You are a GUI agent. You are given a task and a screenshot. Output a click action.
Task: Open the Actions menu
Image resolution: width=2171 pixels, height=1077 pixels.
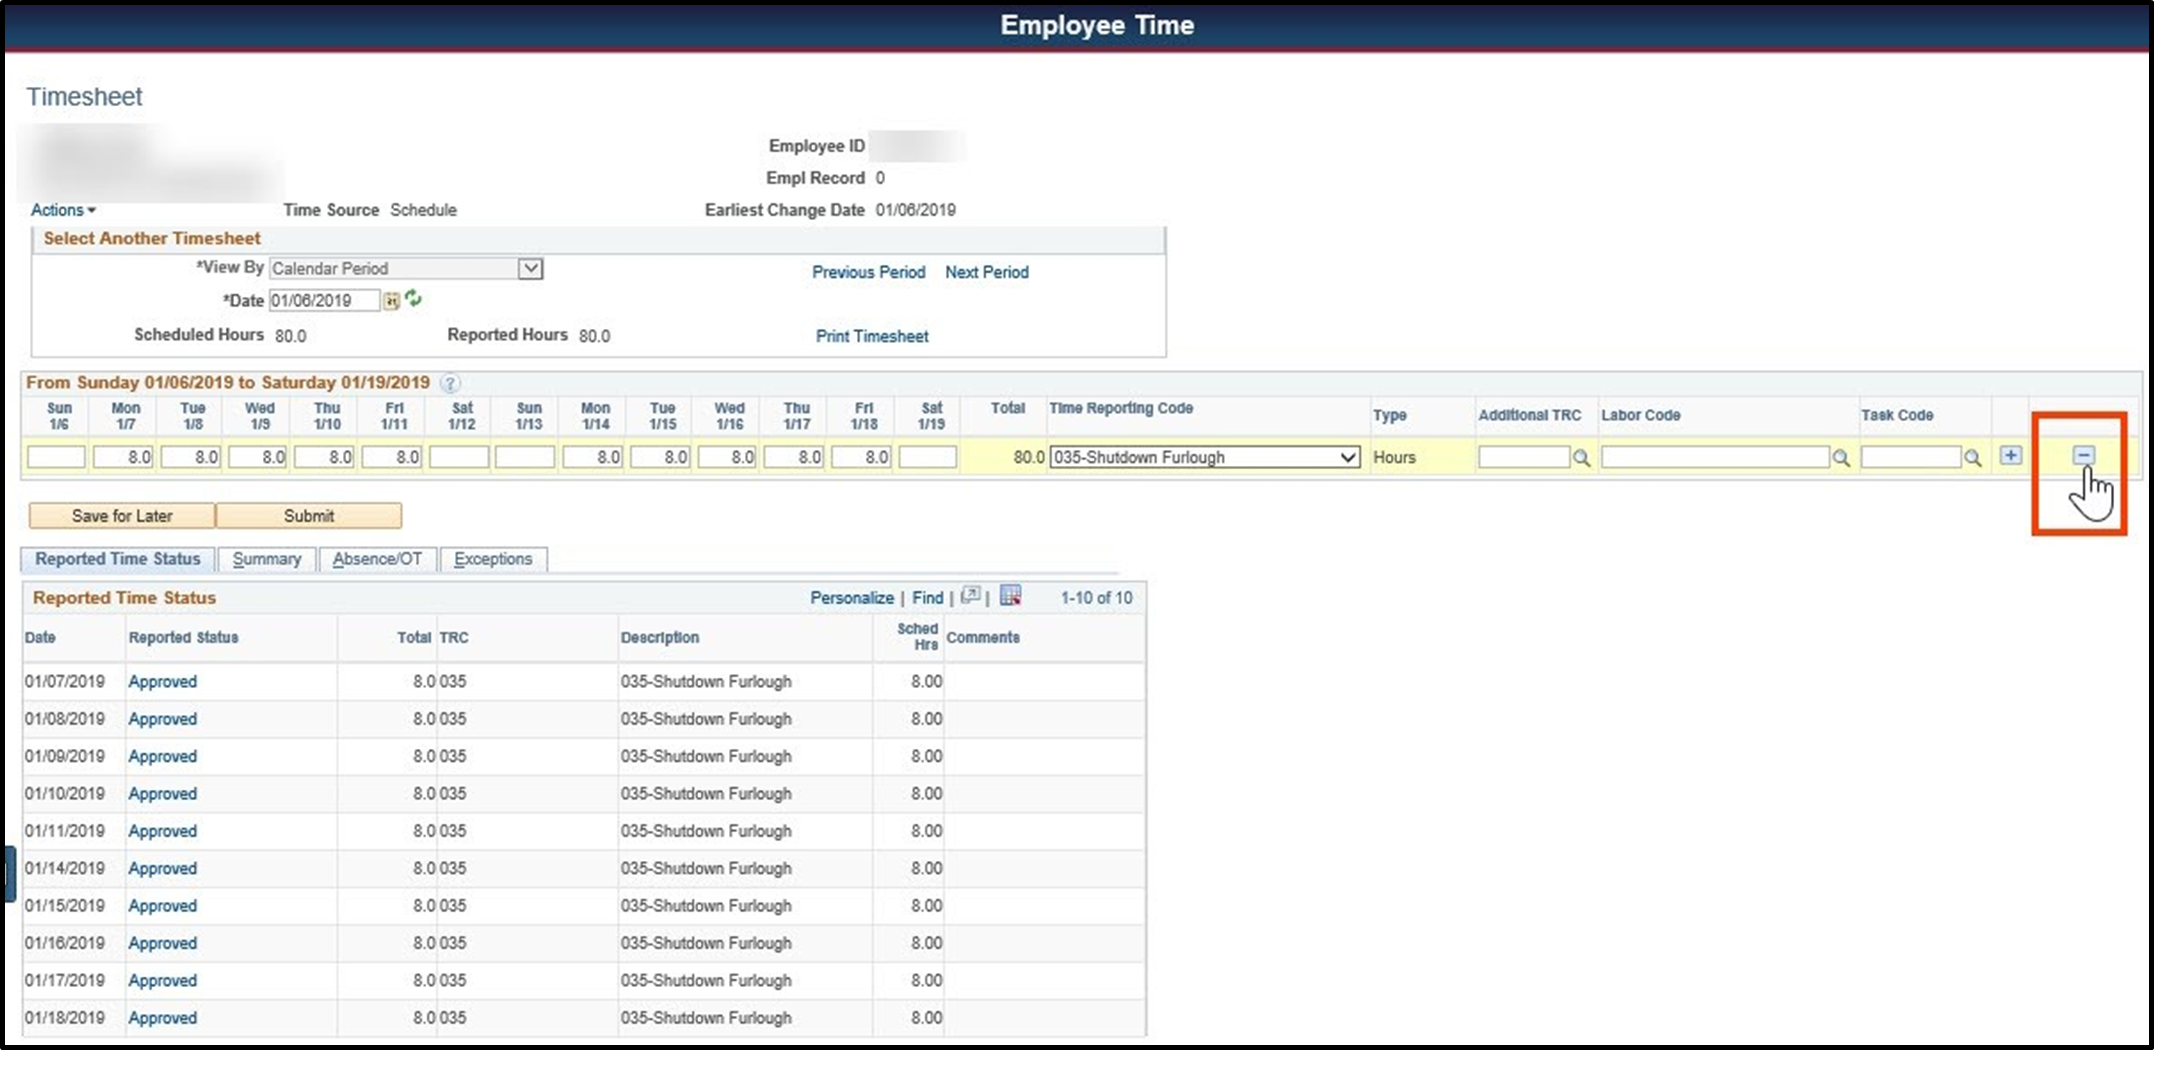pyautogui.click(x=62, y=210)
